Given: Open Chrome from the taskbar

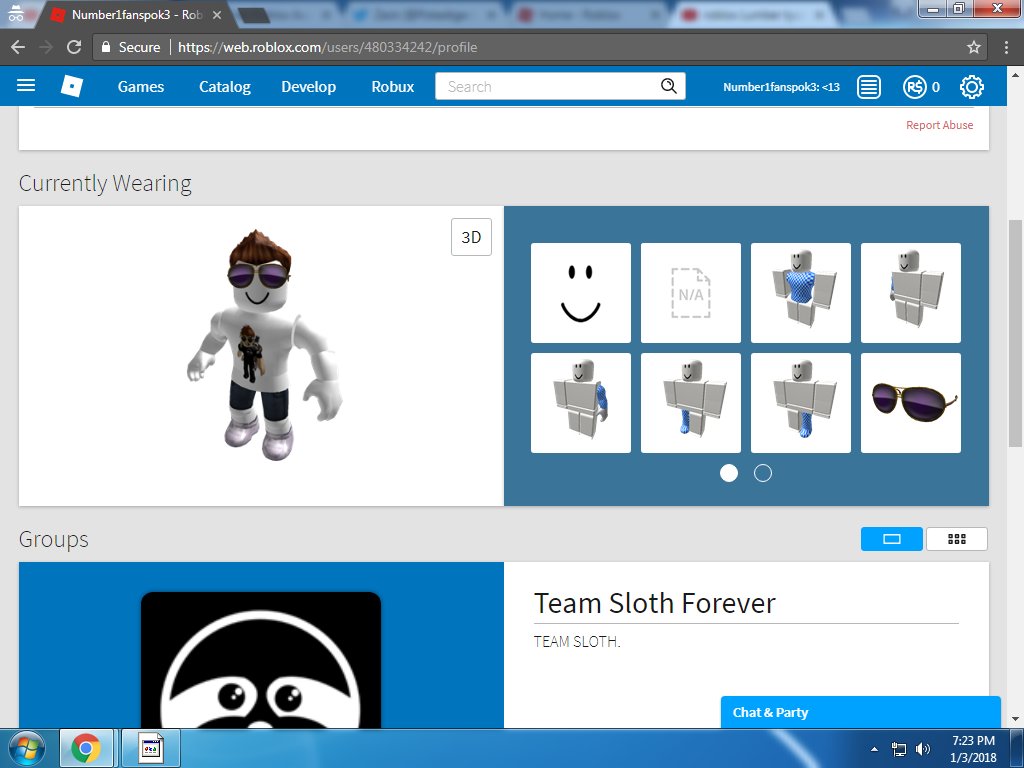Looking at the screenshot, I should click(87, 748).
